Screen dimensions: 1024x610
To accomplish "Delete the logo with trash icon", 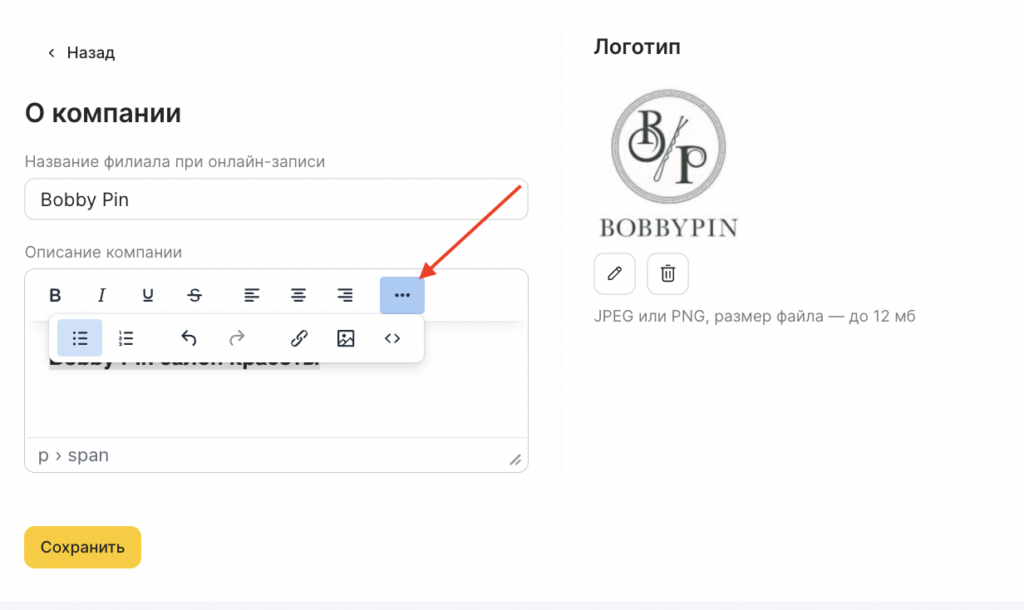I will [x=668, y=273].
